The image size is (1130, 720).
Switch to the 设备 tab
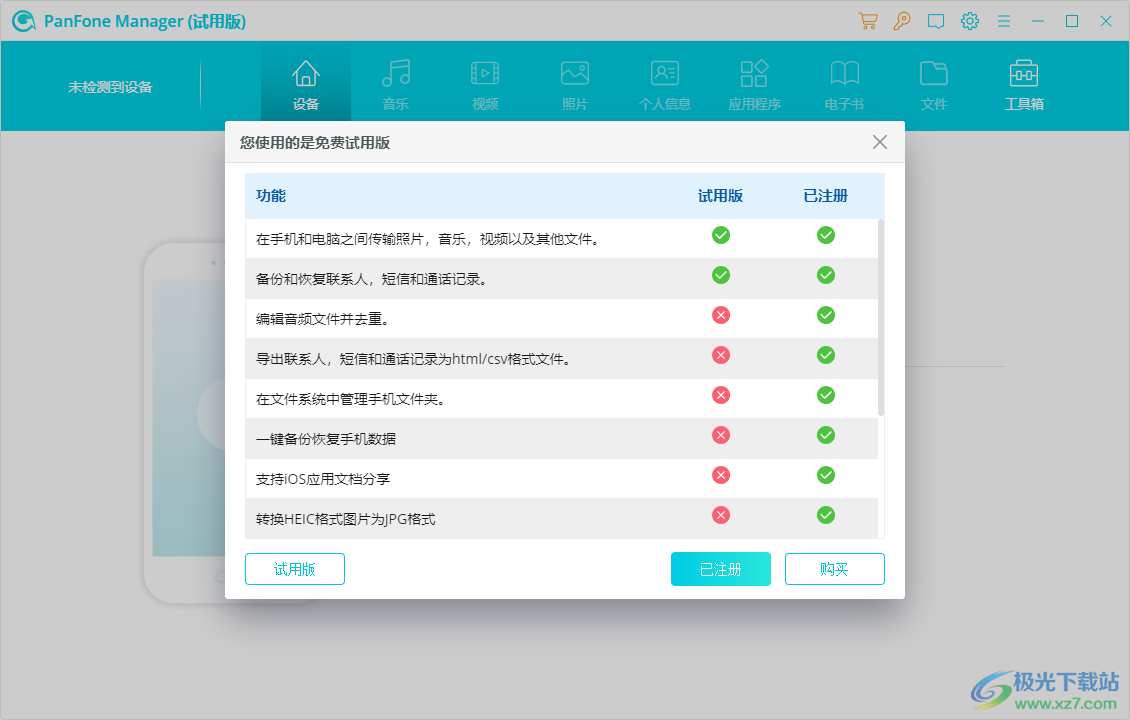[x=306, y=85]
